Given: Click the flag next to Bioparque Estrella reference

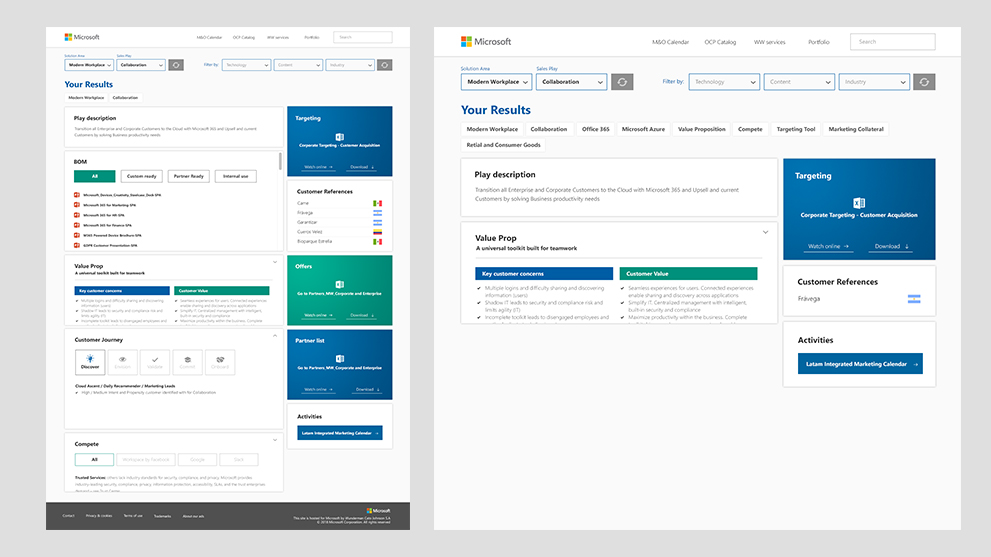Looking at the screenshot, I should coord(377,242).
